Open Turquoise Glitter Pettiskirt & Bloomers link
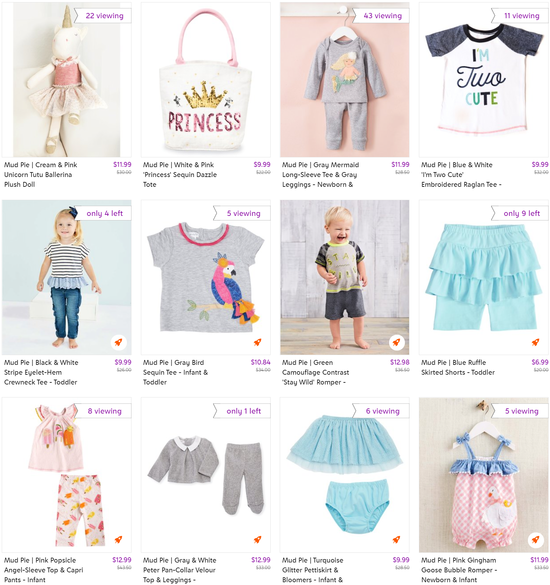The width and height of the screenshot is (550, 585). [313, 570]
